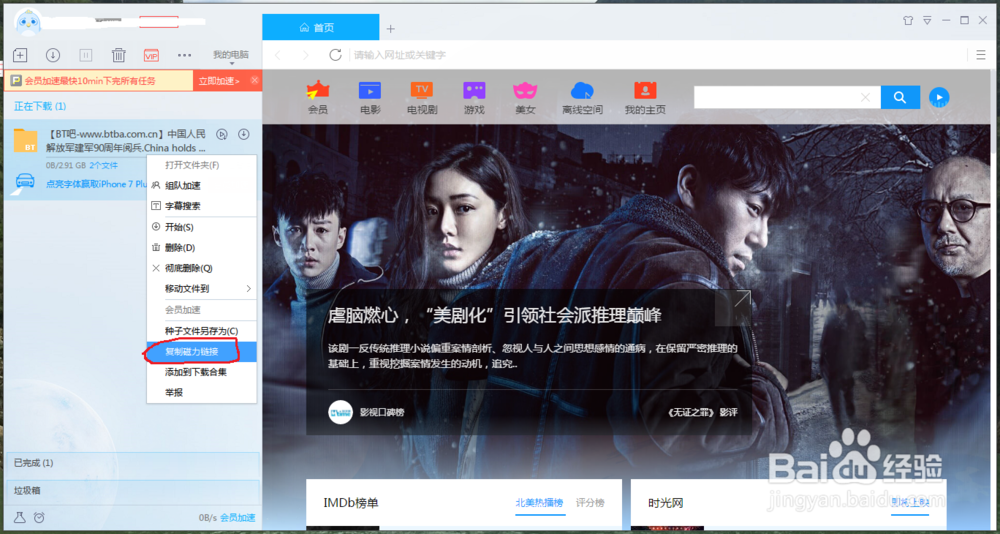The image size is (1000, 534).
Task: Select 字幕搜索 in context menu
Action: click(x=182, y=206)
